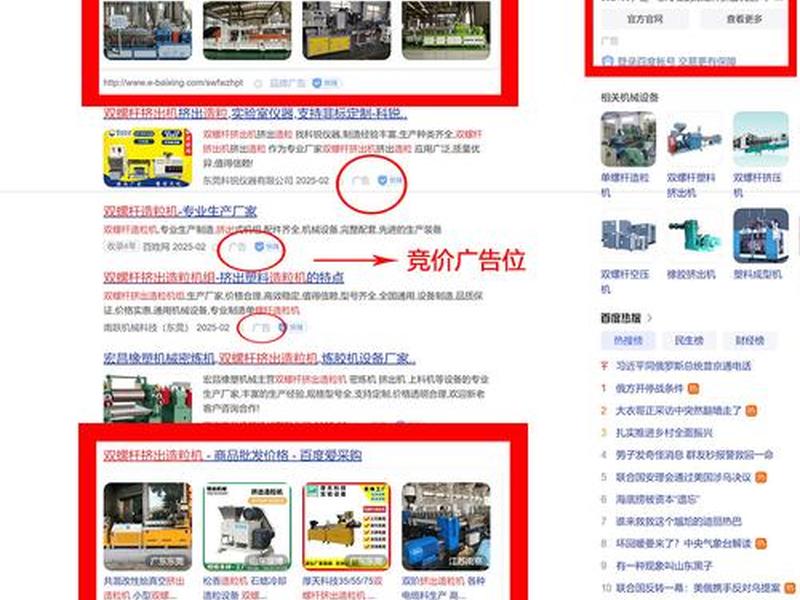
Task: Click the yellow thumbnail of the 实验室仪器 result
Action: click(148, 158)
